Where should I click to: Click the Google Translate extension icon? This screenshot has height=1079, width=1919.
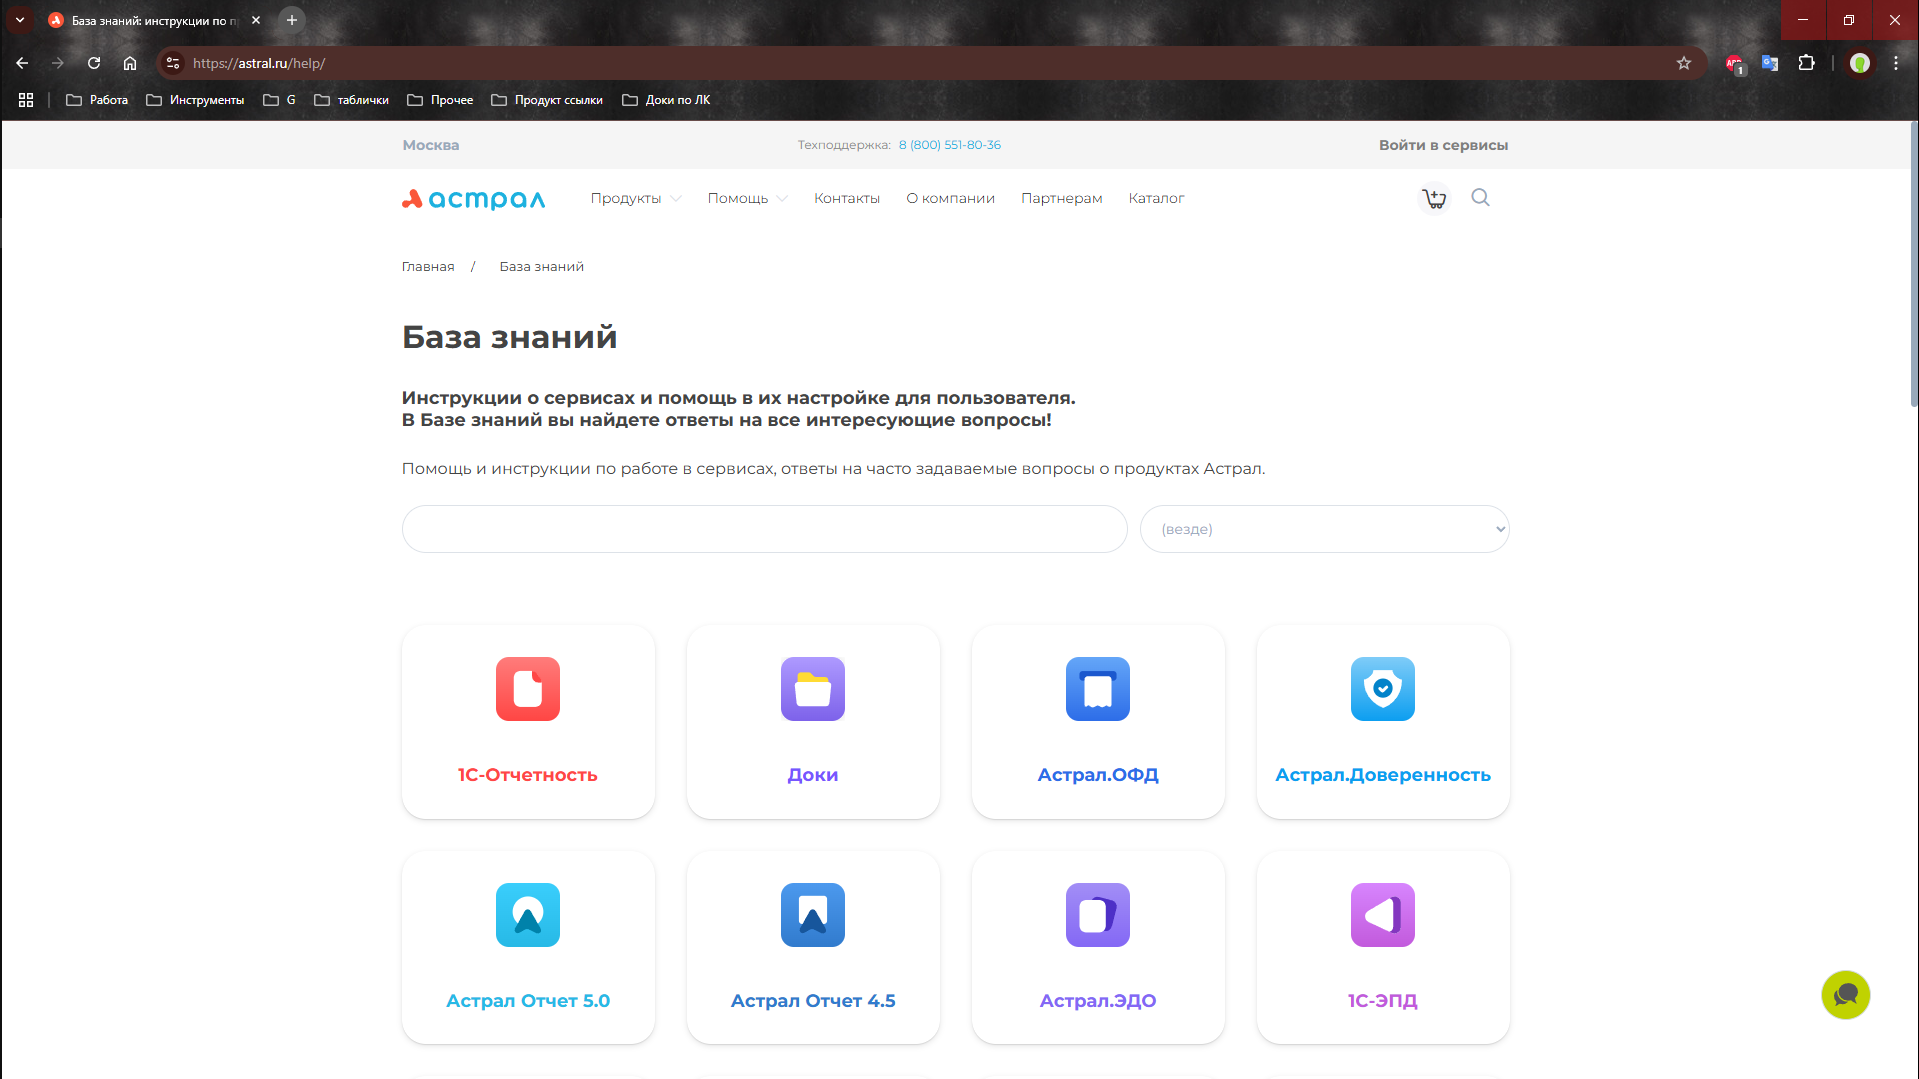tap(1770, 63)
